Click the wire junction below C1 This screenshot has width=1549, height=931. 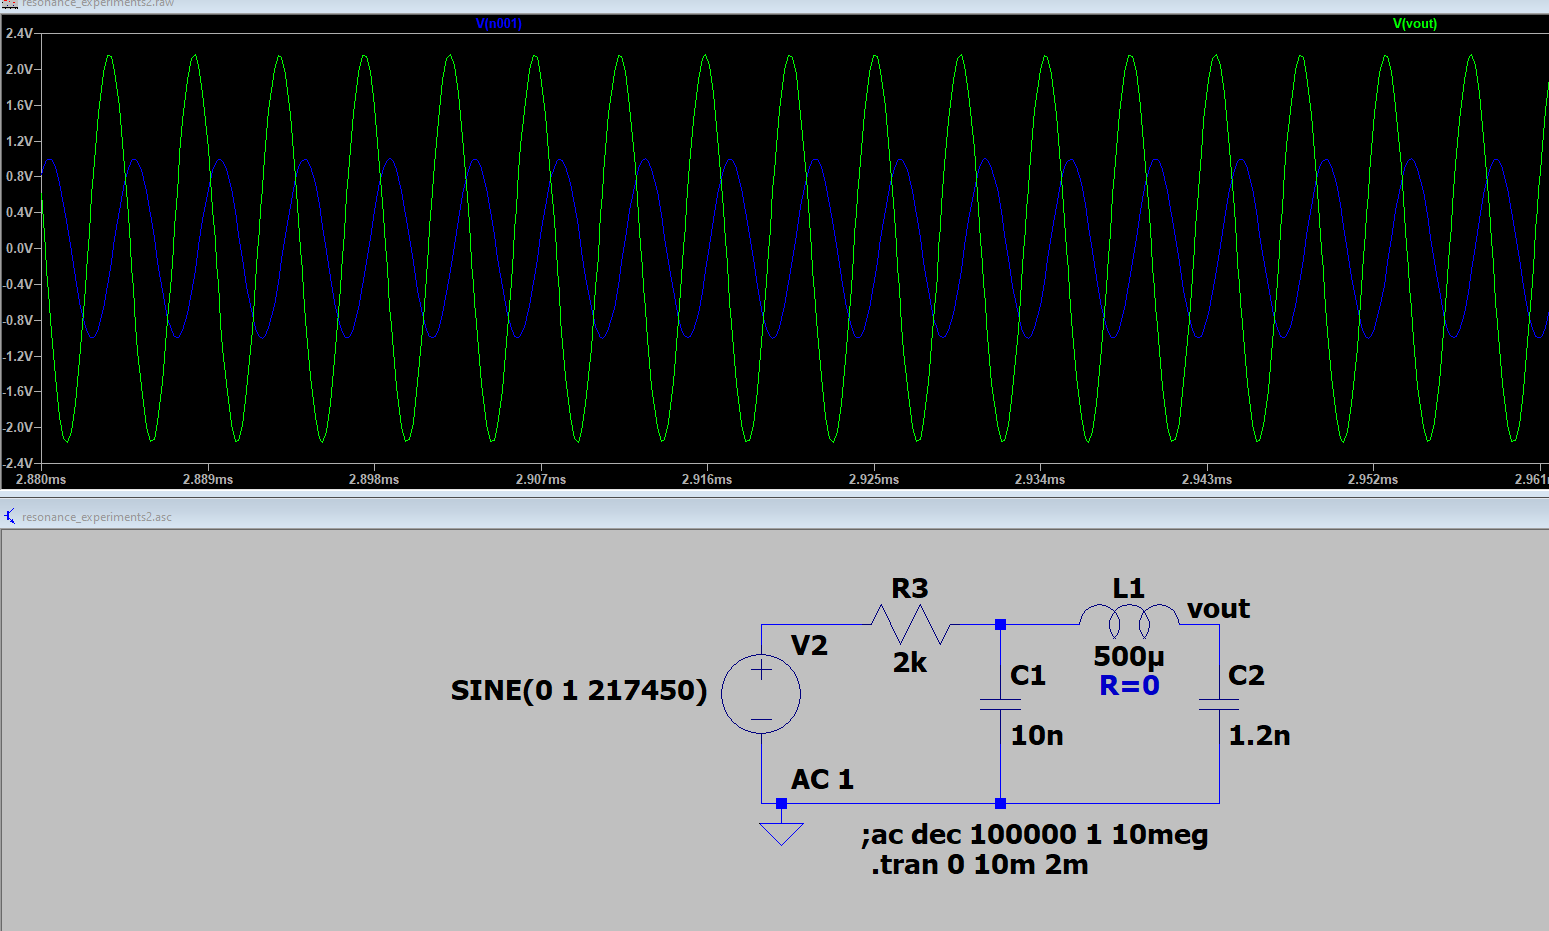(x=1000, y=803)
